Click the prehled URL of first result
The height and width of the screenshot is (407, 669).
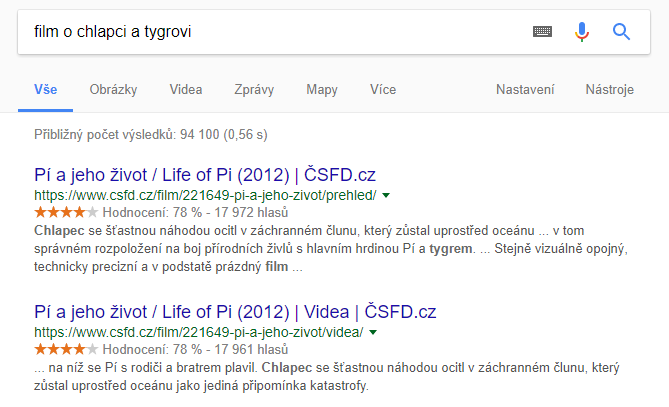coord(205,195)
